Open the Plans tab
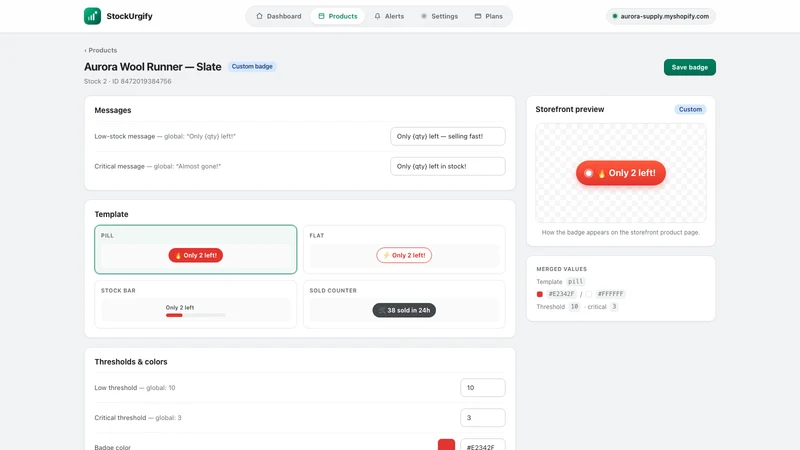 coord(488,16)
